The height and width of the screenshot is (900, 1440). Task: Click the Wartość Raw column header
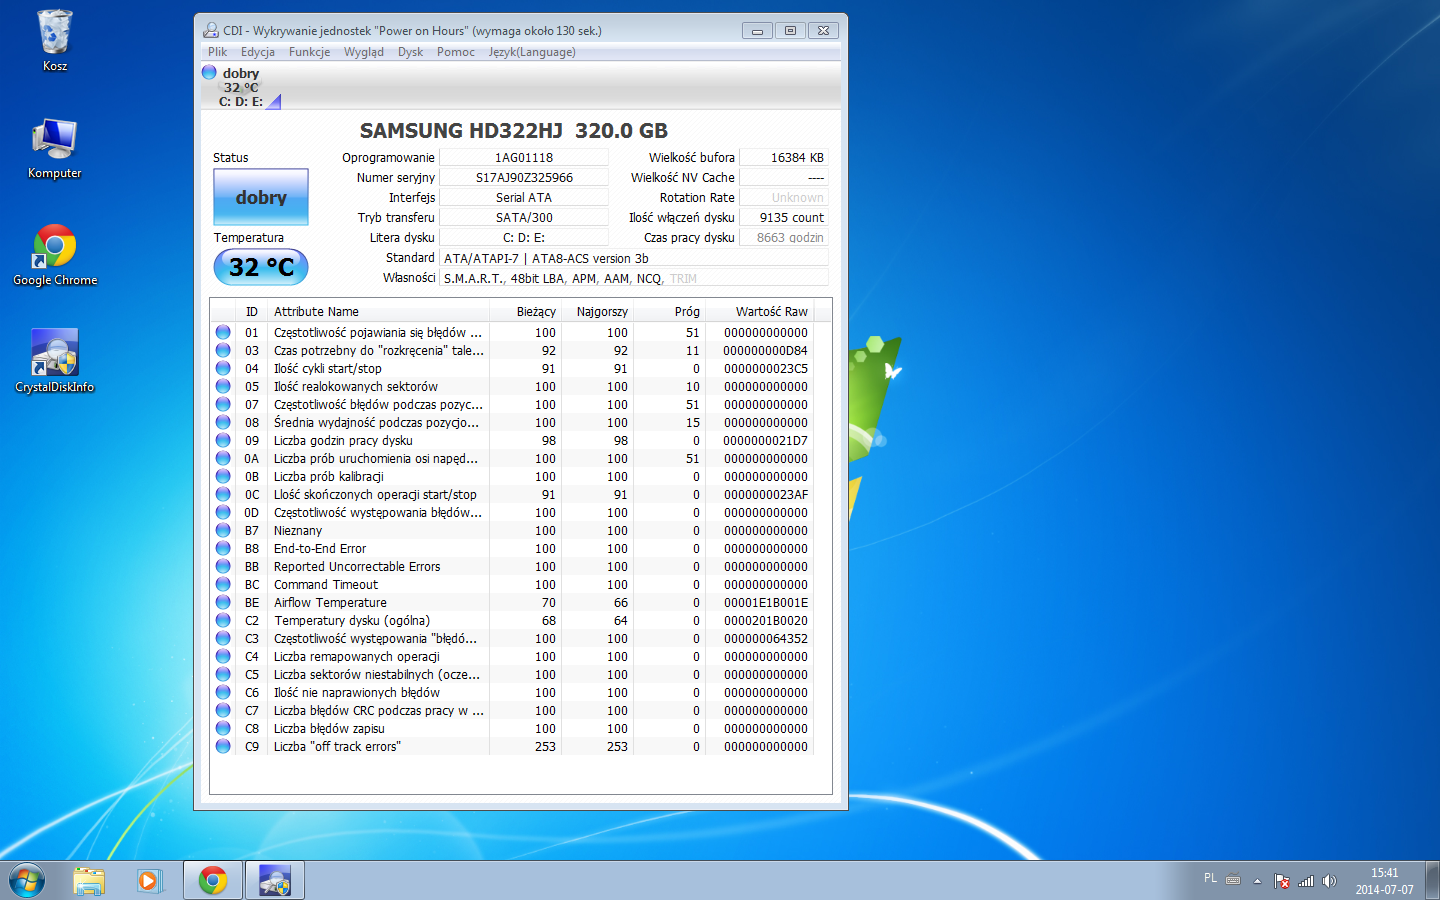click(759, 311)
